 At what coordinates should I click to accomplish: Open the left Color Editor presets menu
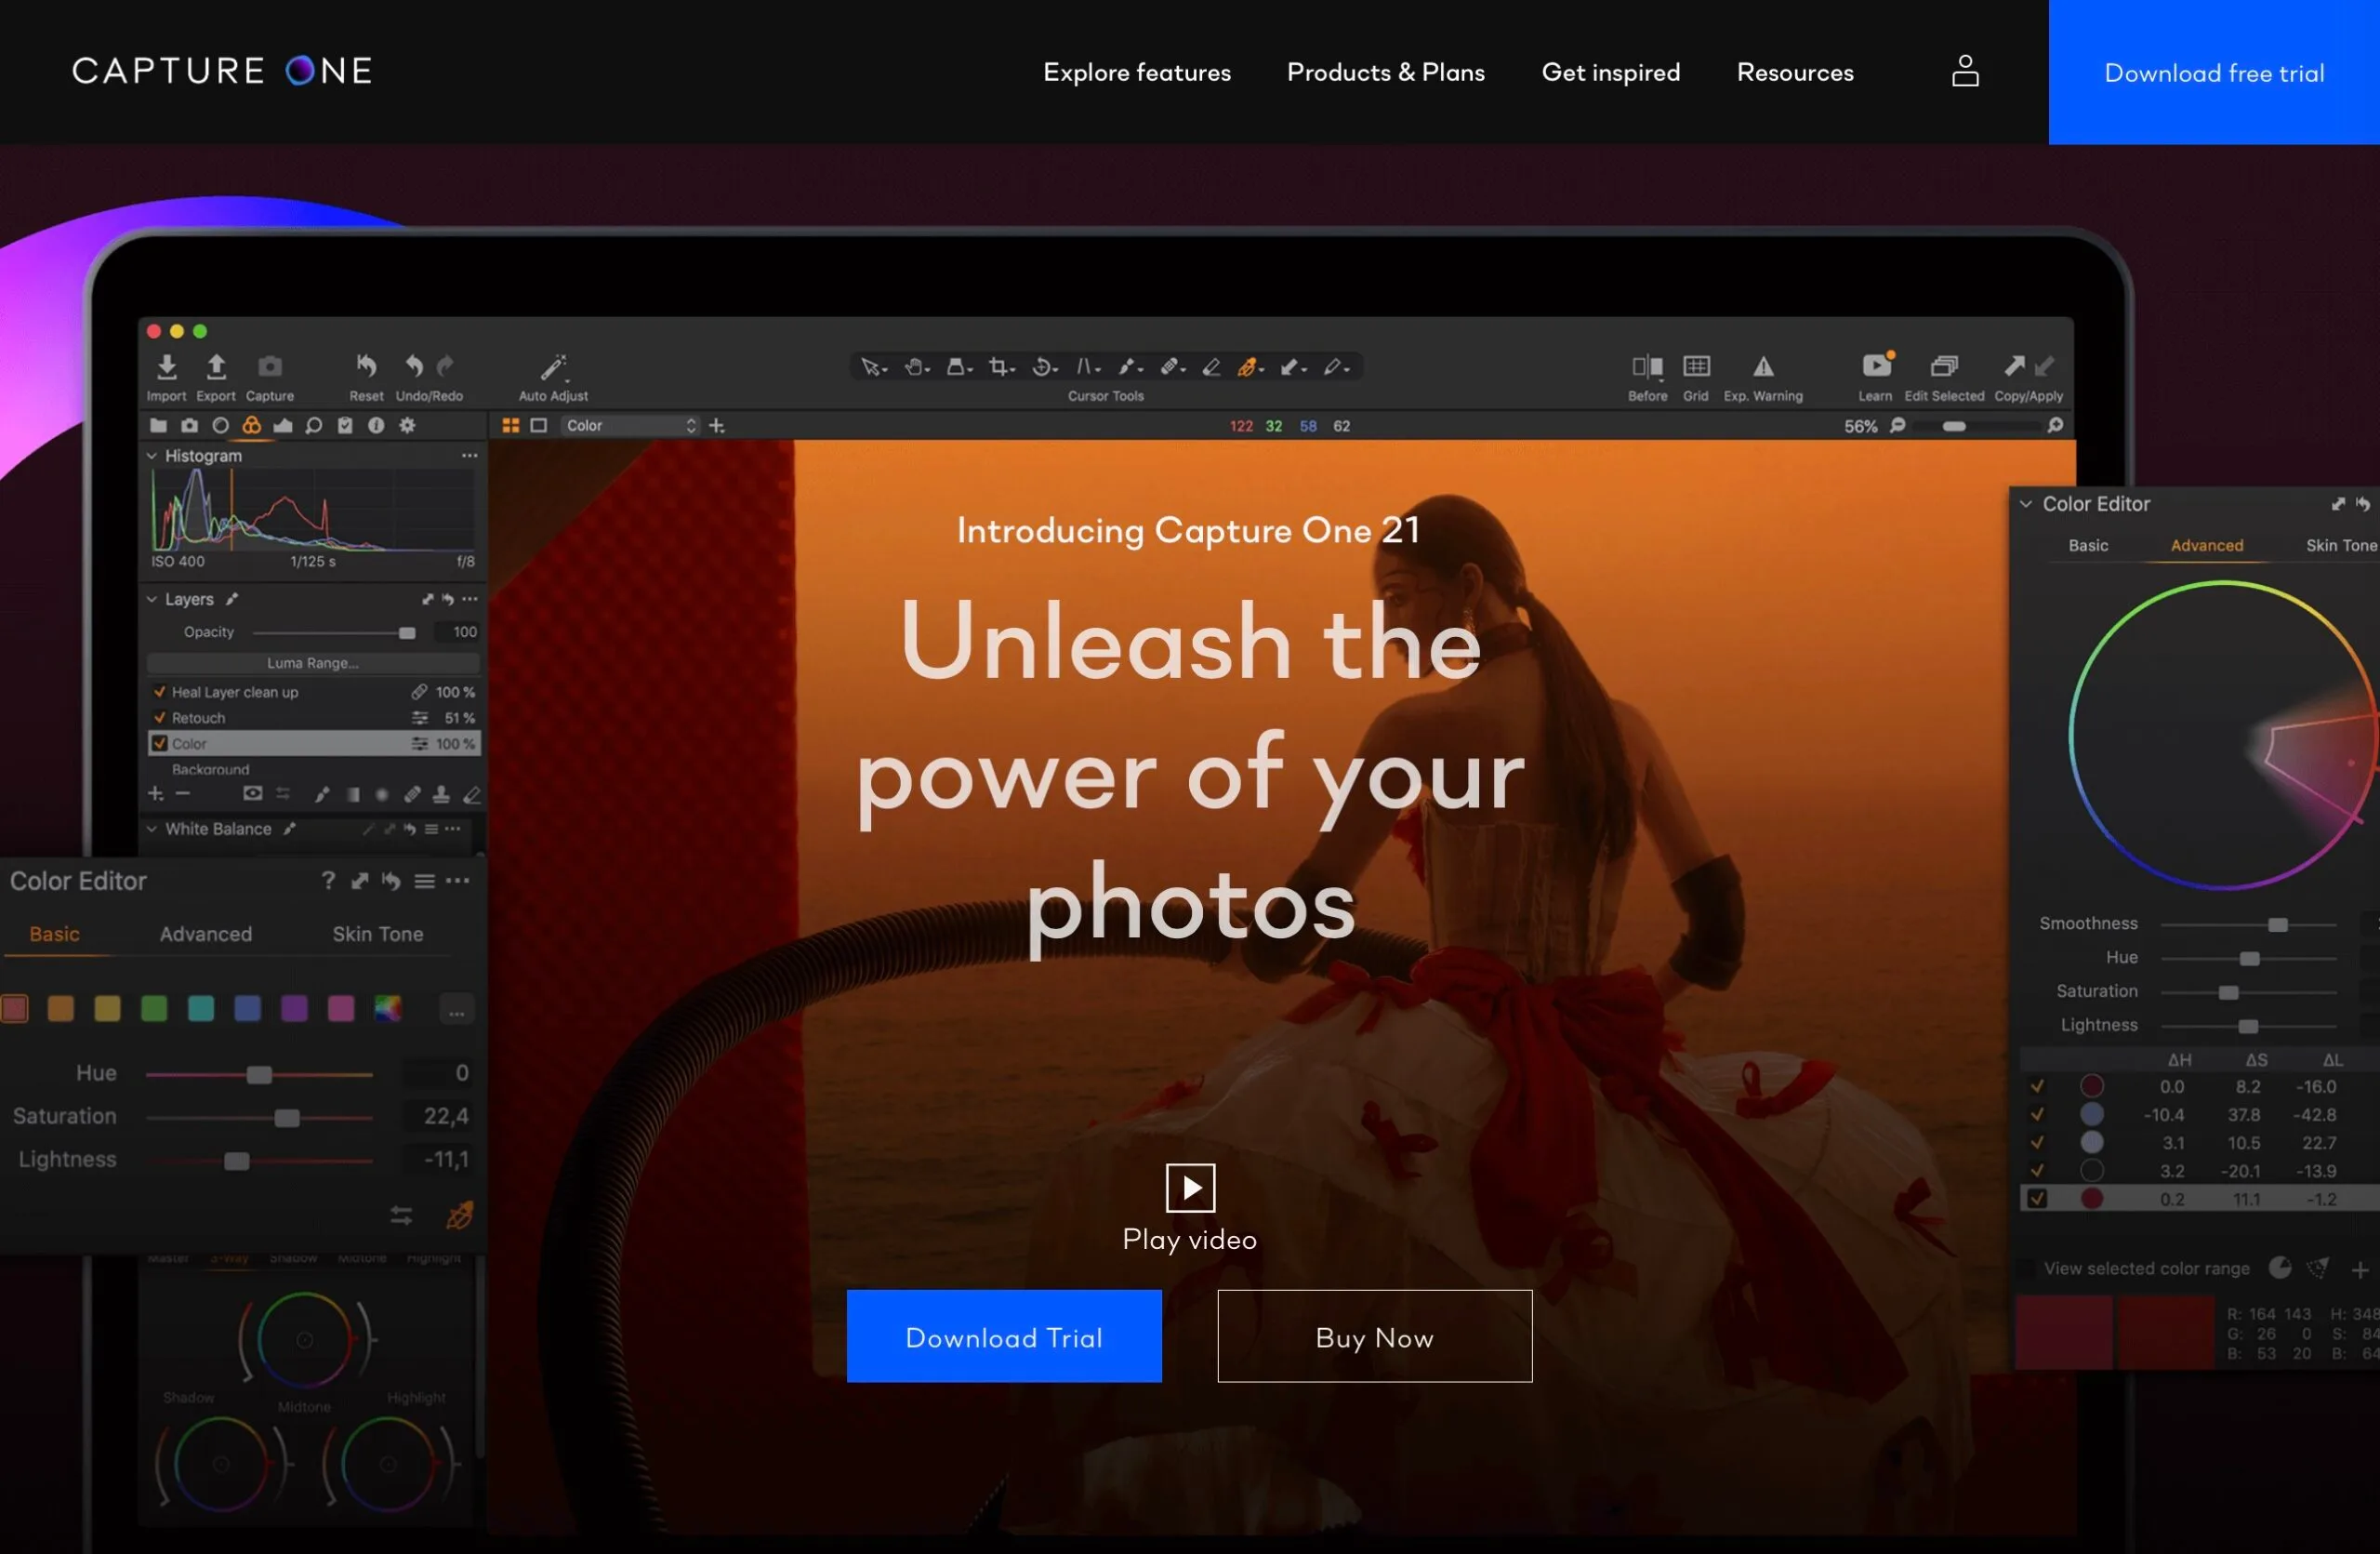point(425,881)
